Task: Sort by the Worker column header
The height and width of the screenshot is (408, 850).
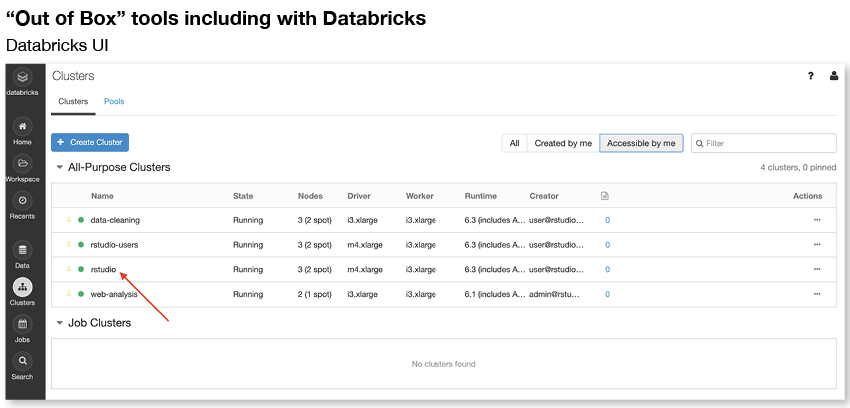Action: 420,196
